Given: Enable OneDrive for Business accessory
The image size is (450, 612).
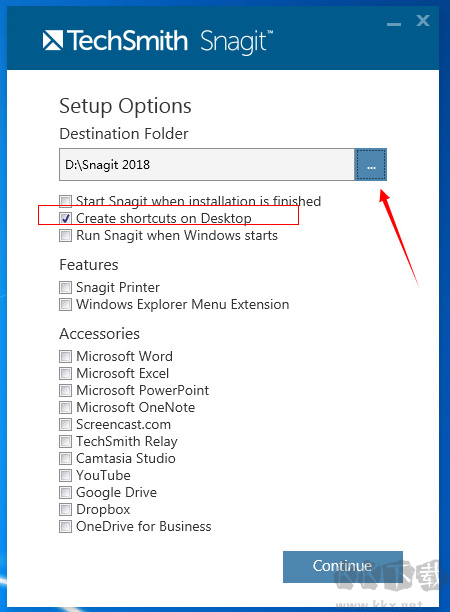Looking at the screenshot, I should (66, 527).
